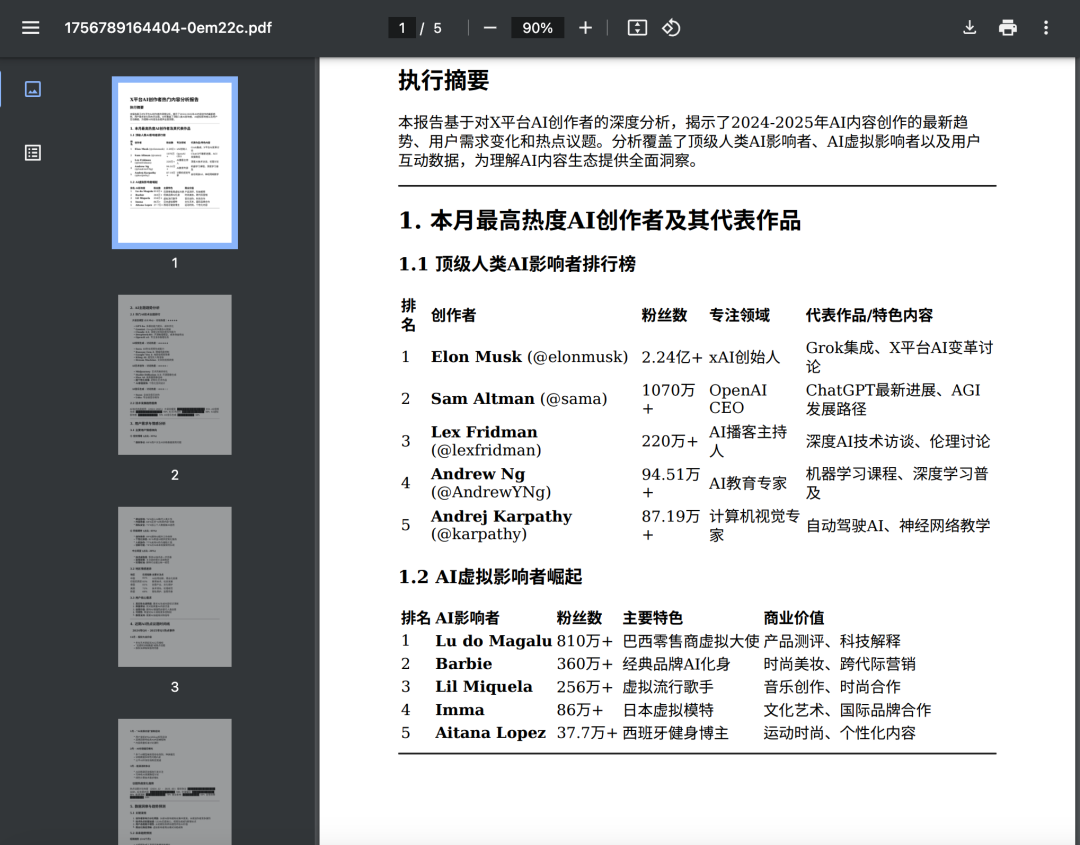Click the Lil Miquela row name
The image size is (1080, 845).
click(484, 687)
